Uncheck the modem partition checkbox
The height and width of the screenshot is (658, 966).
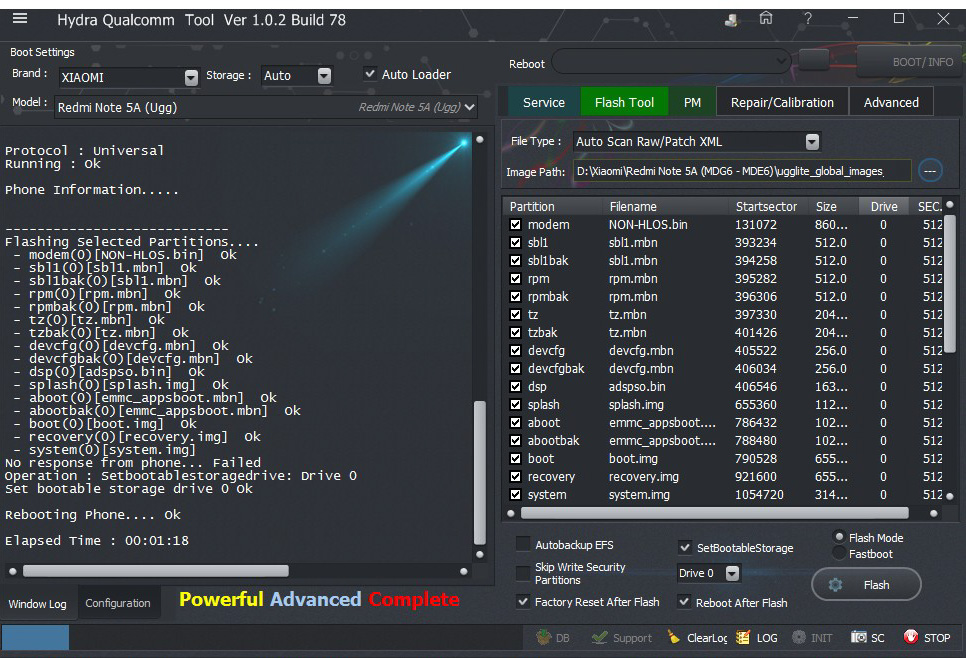516,225
